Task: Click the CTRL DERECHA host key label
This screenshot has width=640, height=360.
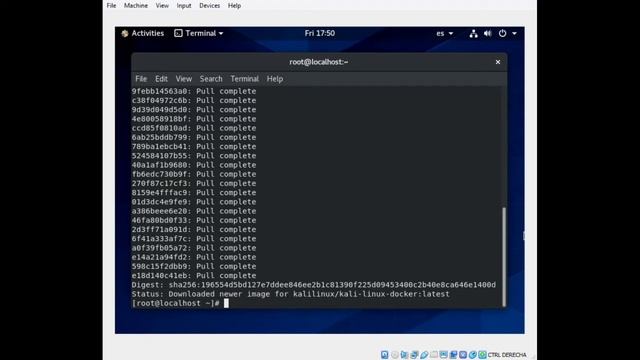Action: pos(507,355)
